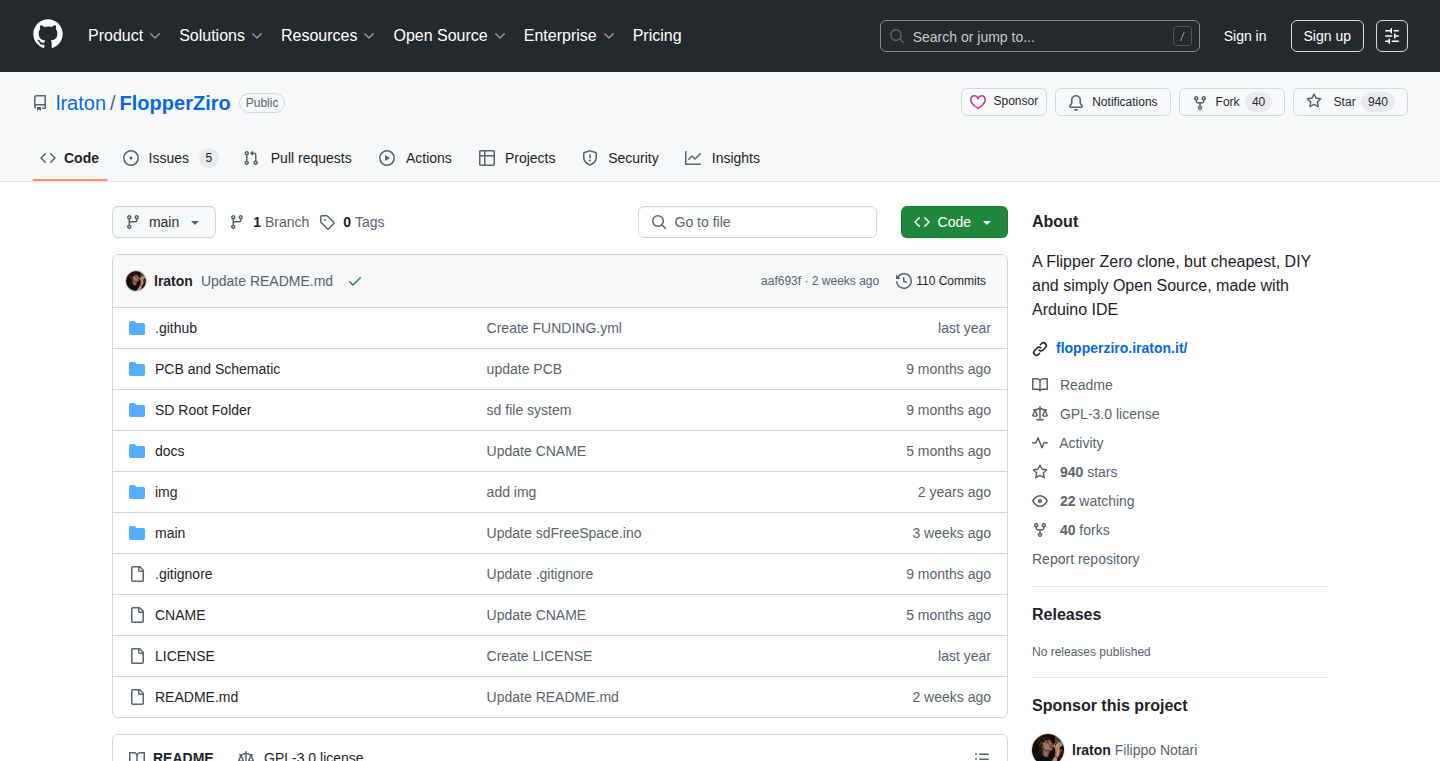Expand the Open Source menu
Viewport: 1440px width, 761px height.
pyautogui.click(x=450, y=35)
